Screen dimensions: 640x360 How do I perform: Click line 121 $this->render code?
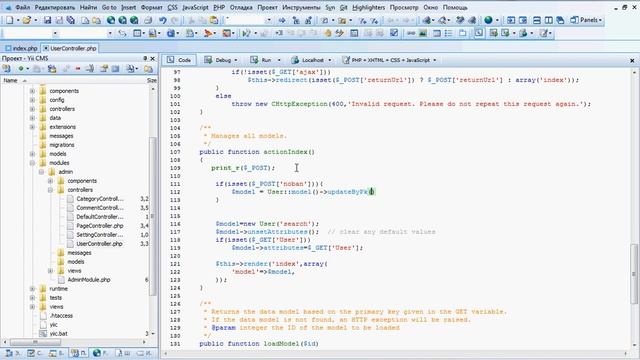coord(271,264)
